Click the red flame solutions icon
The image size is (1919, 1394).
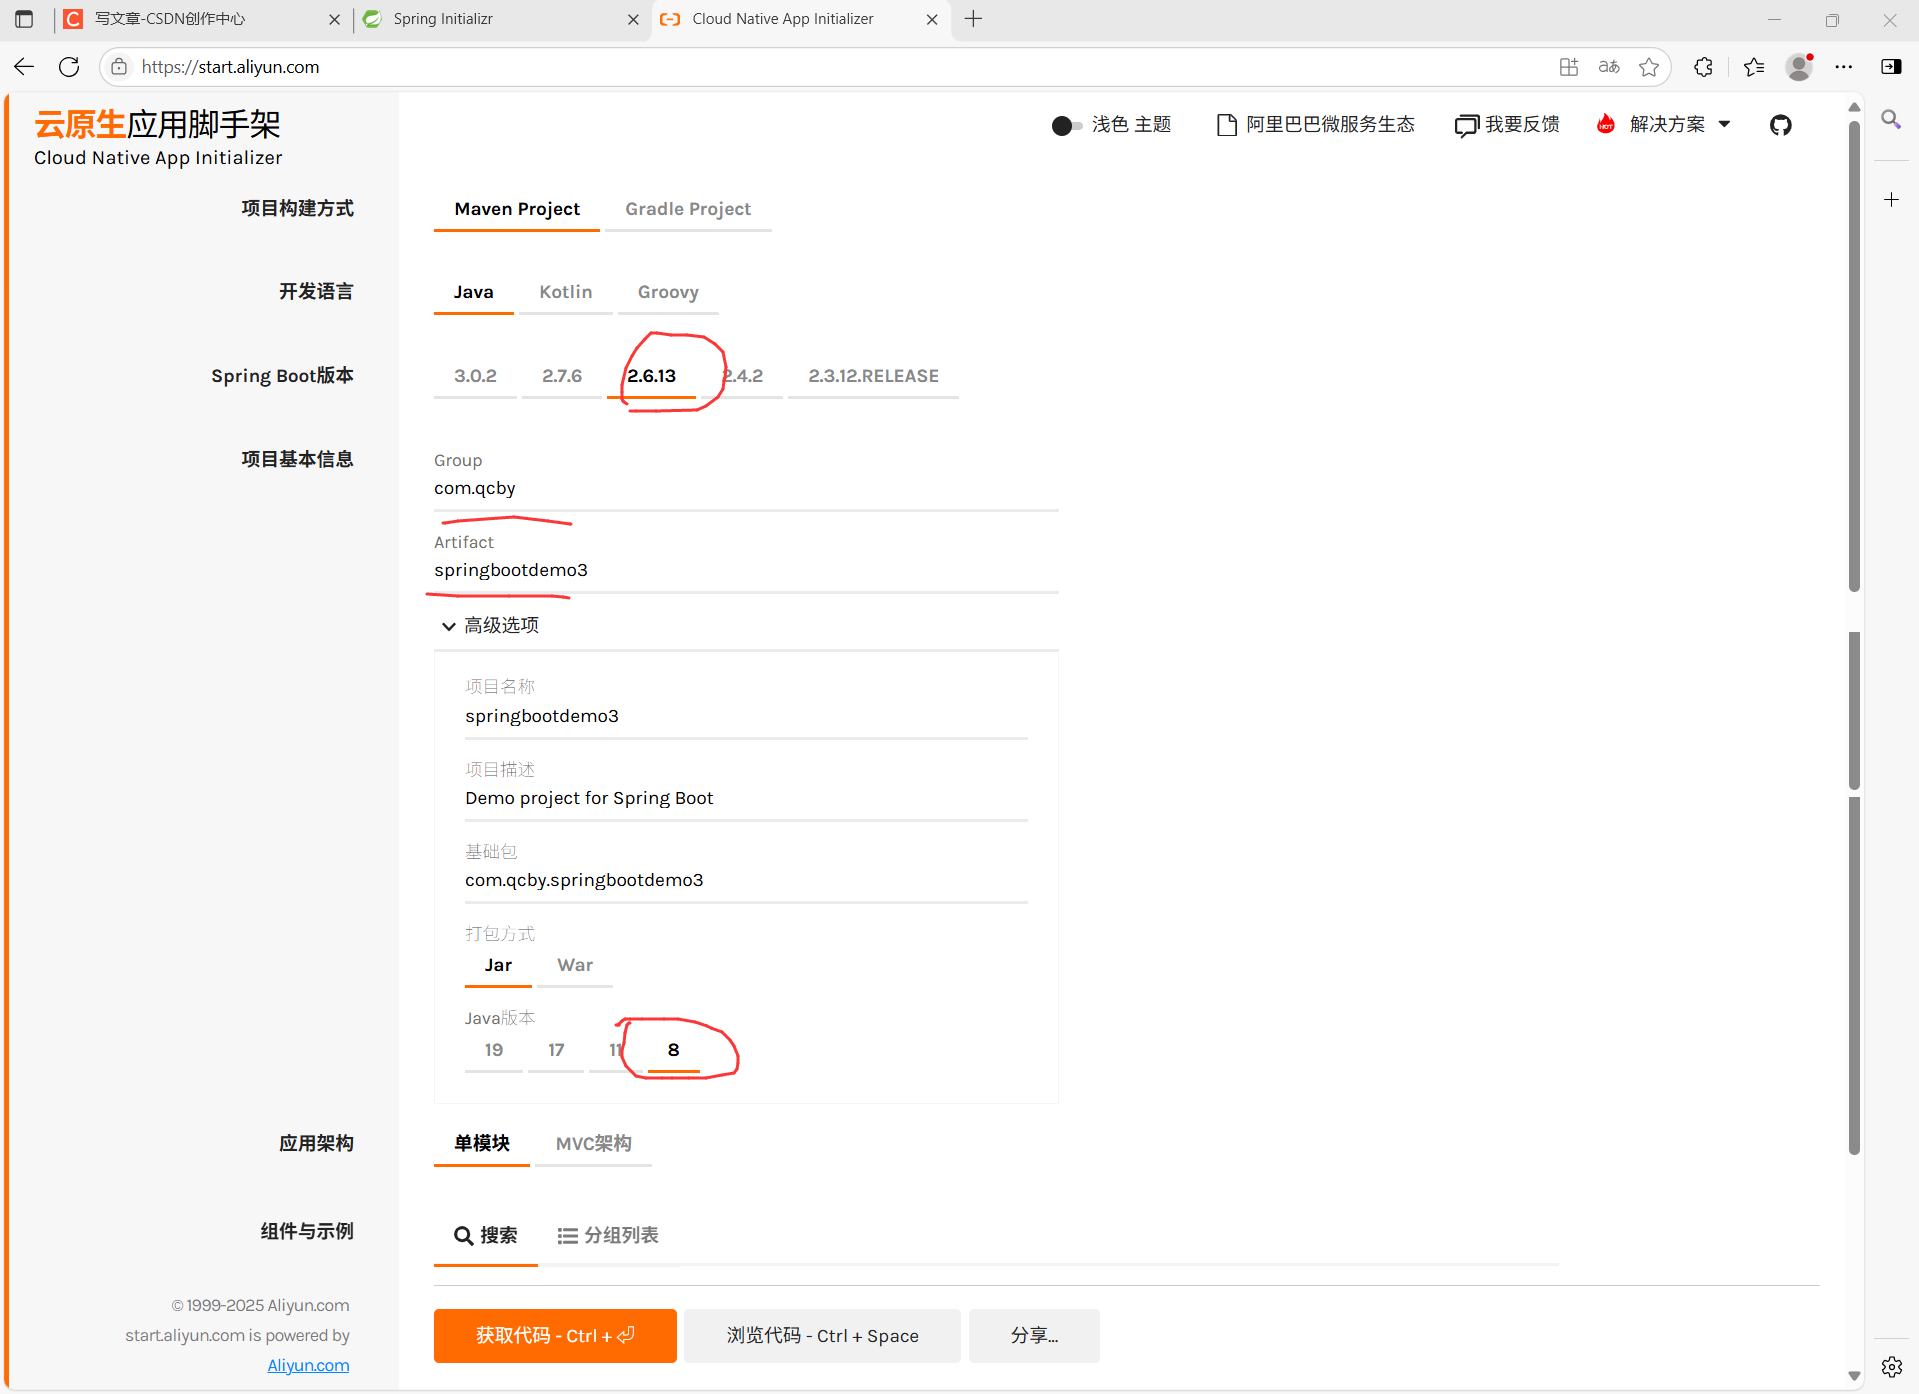[x=1606, y=124]
